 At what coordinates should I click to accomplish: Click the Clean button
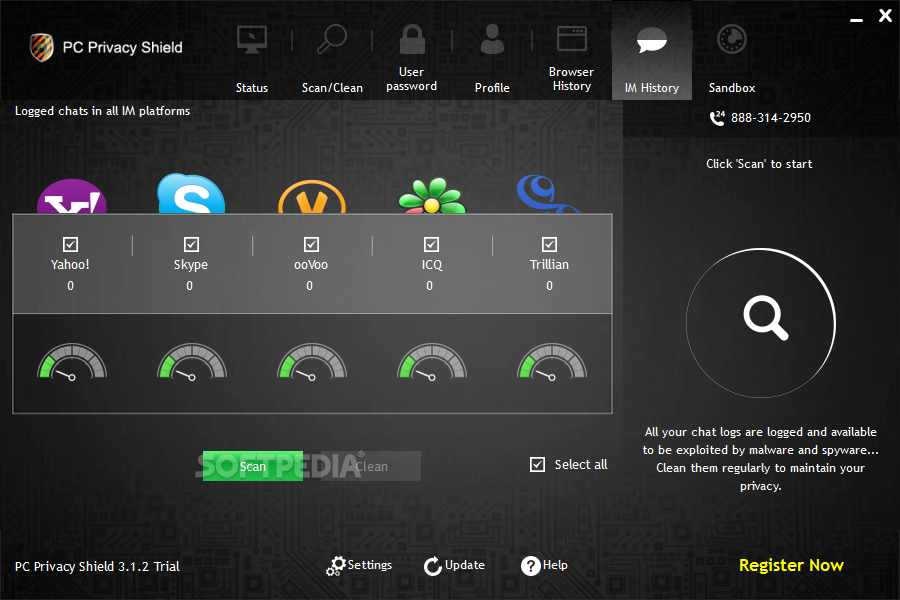[371, 466]
